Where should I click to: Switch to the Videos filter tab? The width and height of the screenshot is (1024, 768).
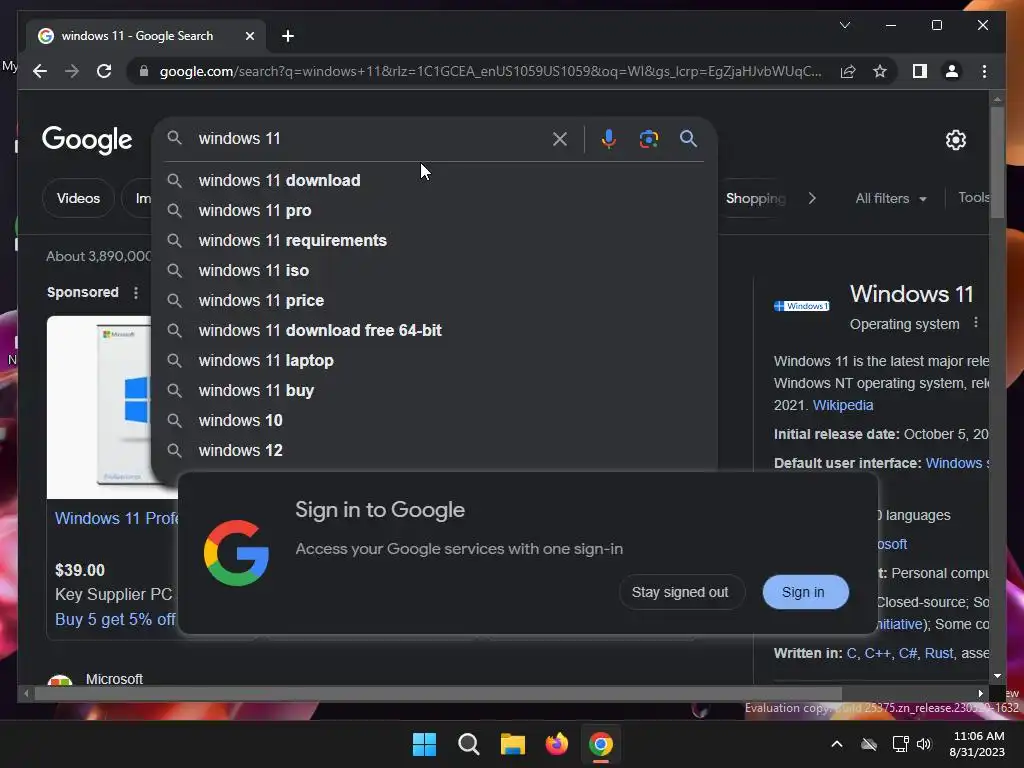pyautogui.click(x=78, y=198)
